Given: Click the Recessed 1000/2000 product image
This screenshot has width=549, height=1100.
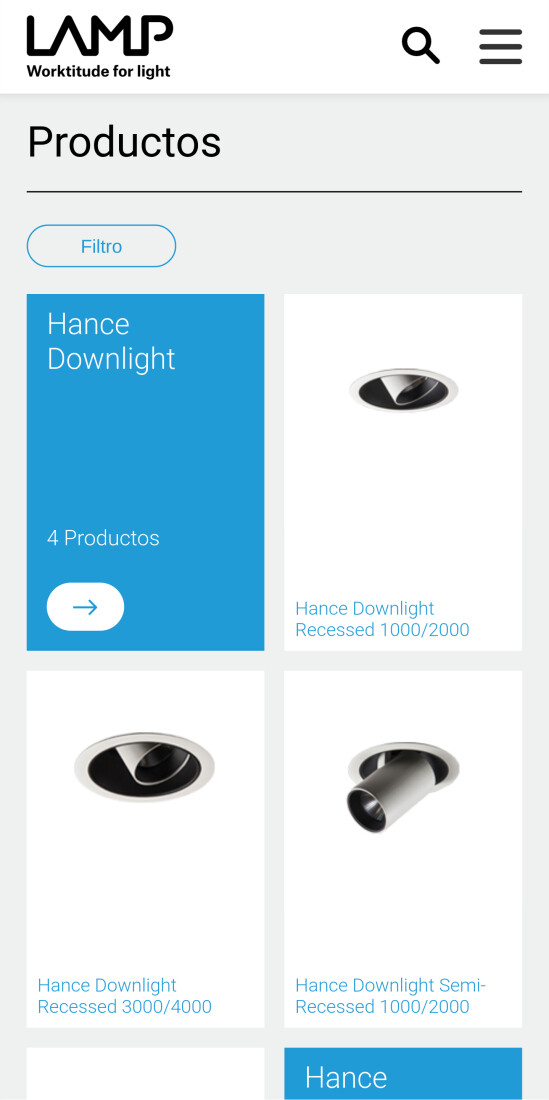Looking at the screenshot, I should [403, 390].
